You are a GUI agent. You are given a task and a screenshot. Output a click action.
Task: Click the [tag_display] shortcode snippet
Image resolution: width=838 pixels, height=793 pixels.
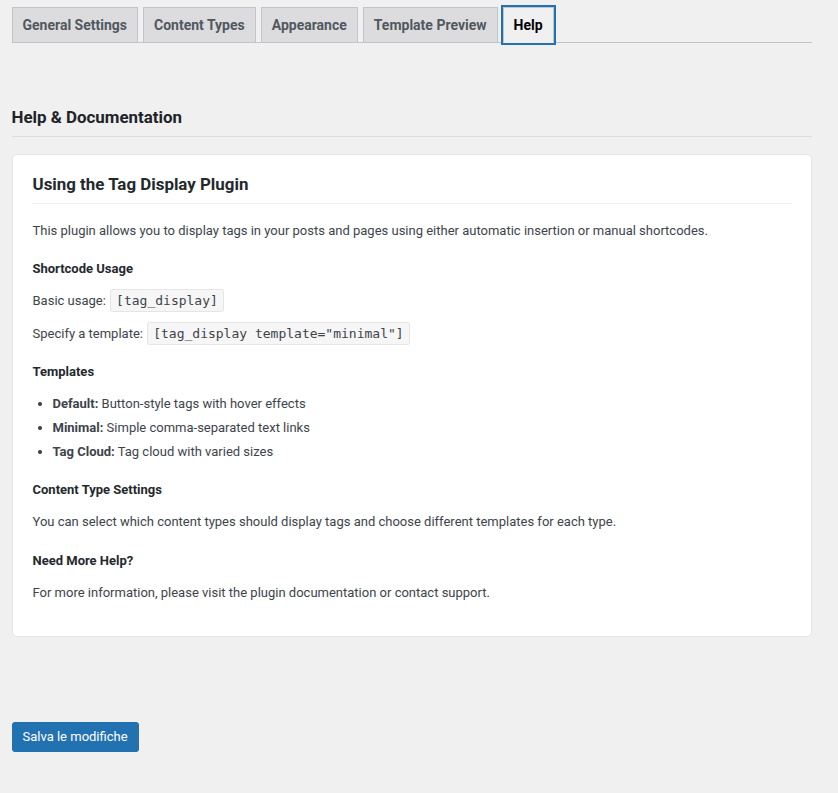[x=167, y=301]
